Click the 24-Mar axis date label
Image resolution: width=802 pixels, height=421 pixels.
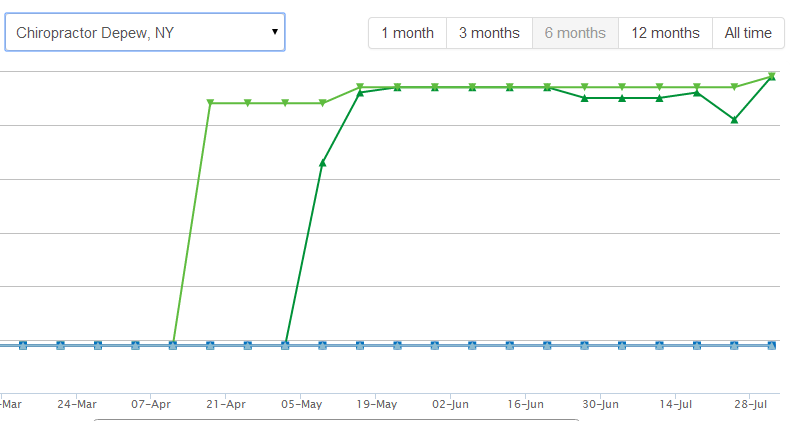point(77,405)
